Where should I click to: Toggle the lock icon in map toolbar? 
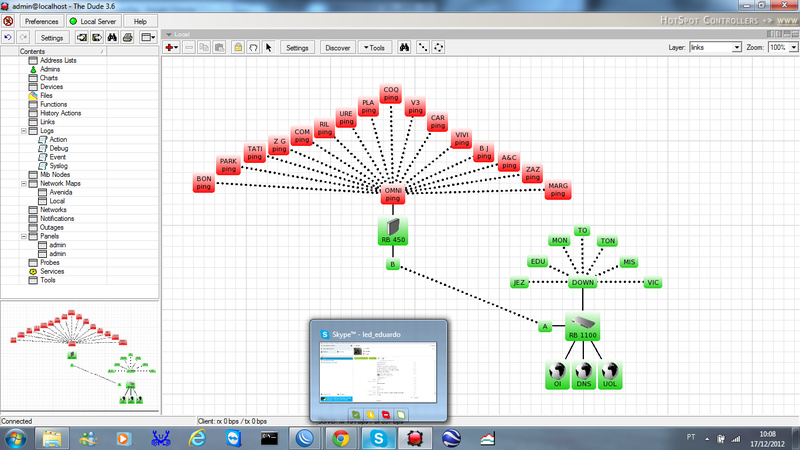click(x=238, y=47)
